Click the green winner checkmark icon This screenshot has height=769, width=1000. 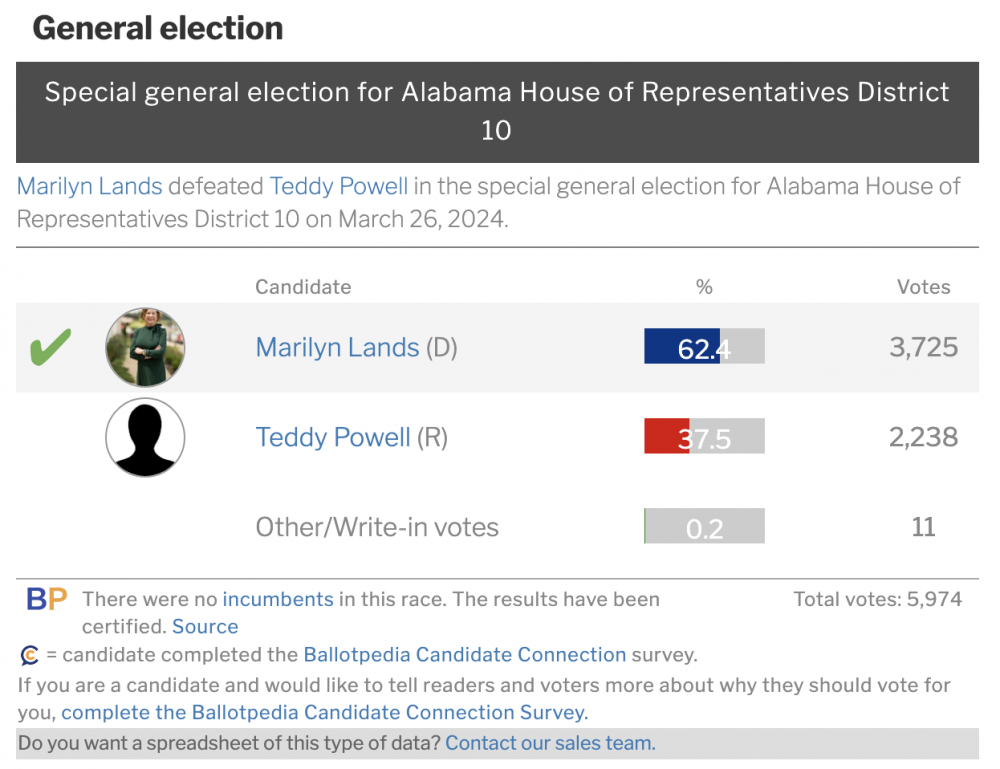[50, 348]
